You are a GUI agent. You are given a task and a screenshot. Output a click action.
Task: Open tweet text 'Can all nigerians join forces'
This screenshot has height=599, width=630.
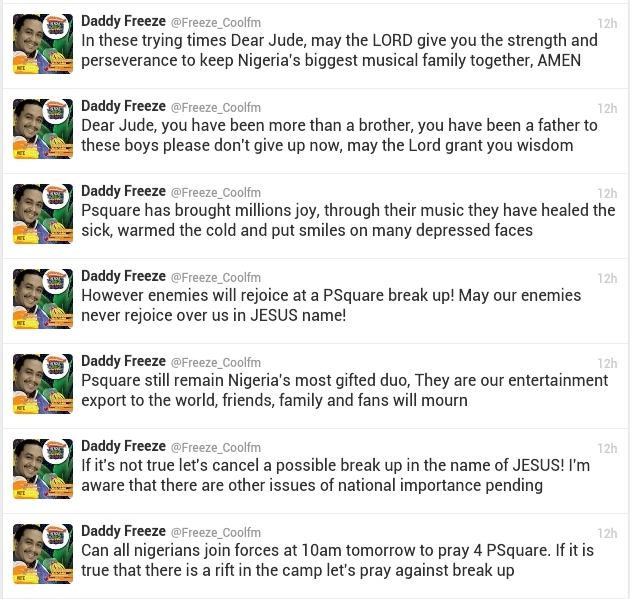pyautogui.click(x=338, y=560)
